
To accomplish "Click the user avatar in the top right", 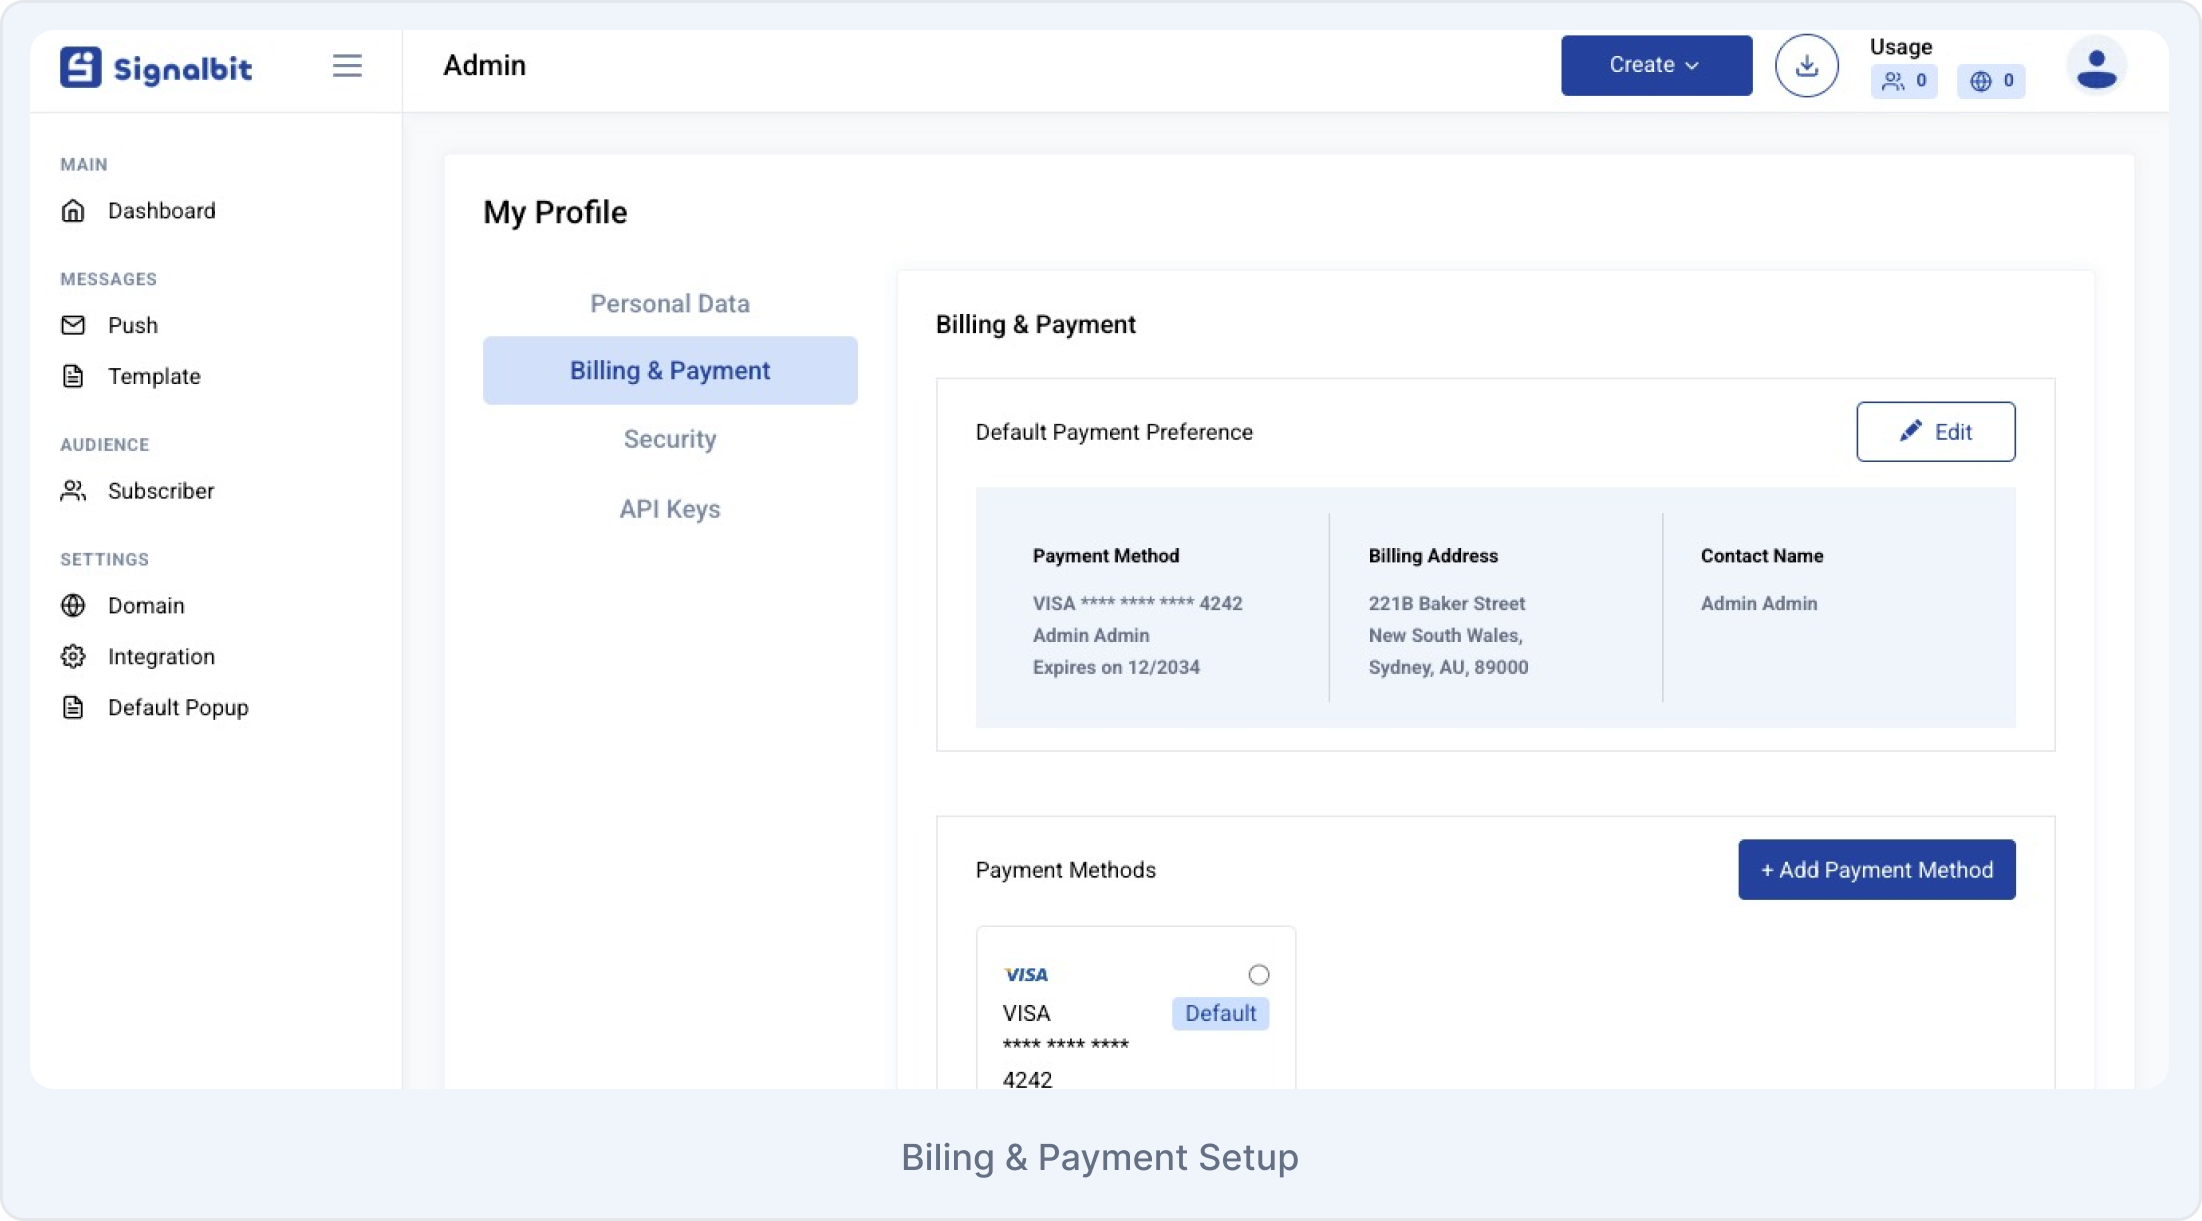I will 2096,65.
